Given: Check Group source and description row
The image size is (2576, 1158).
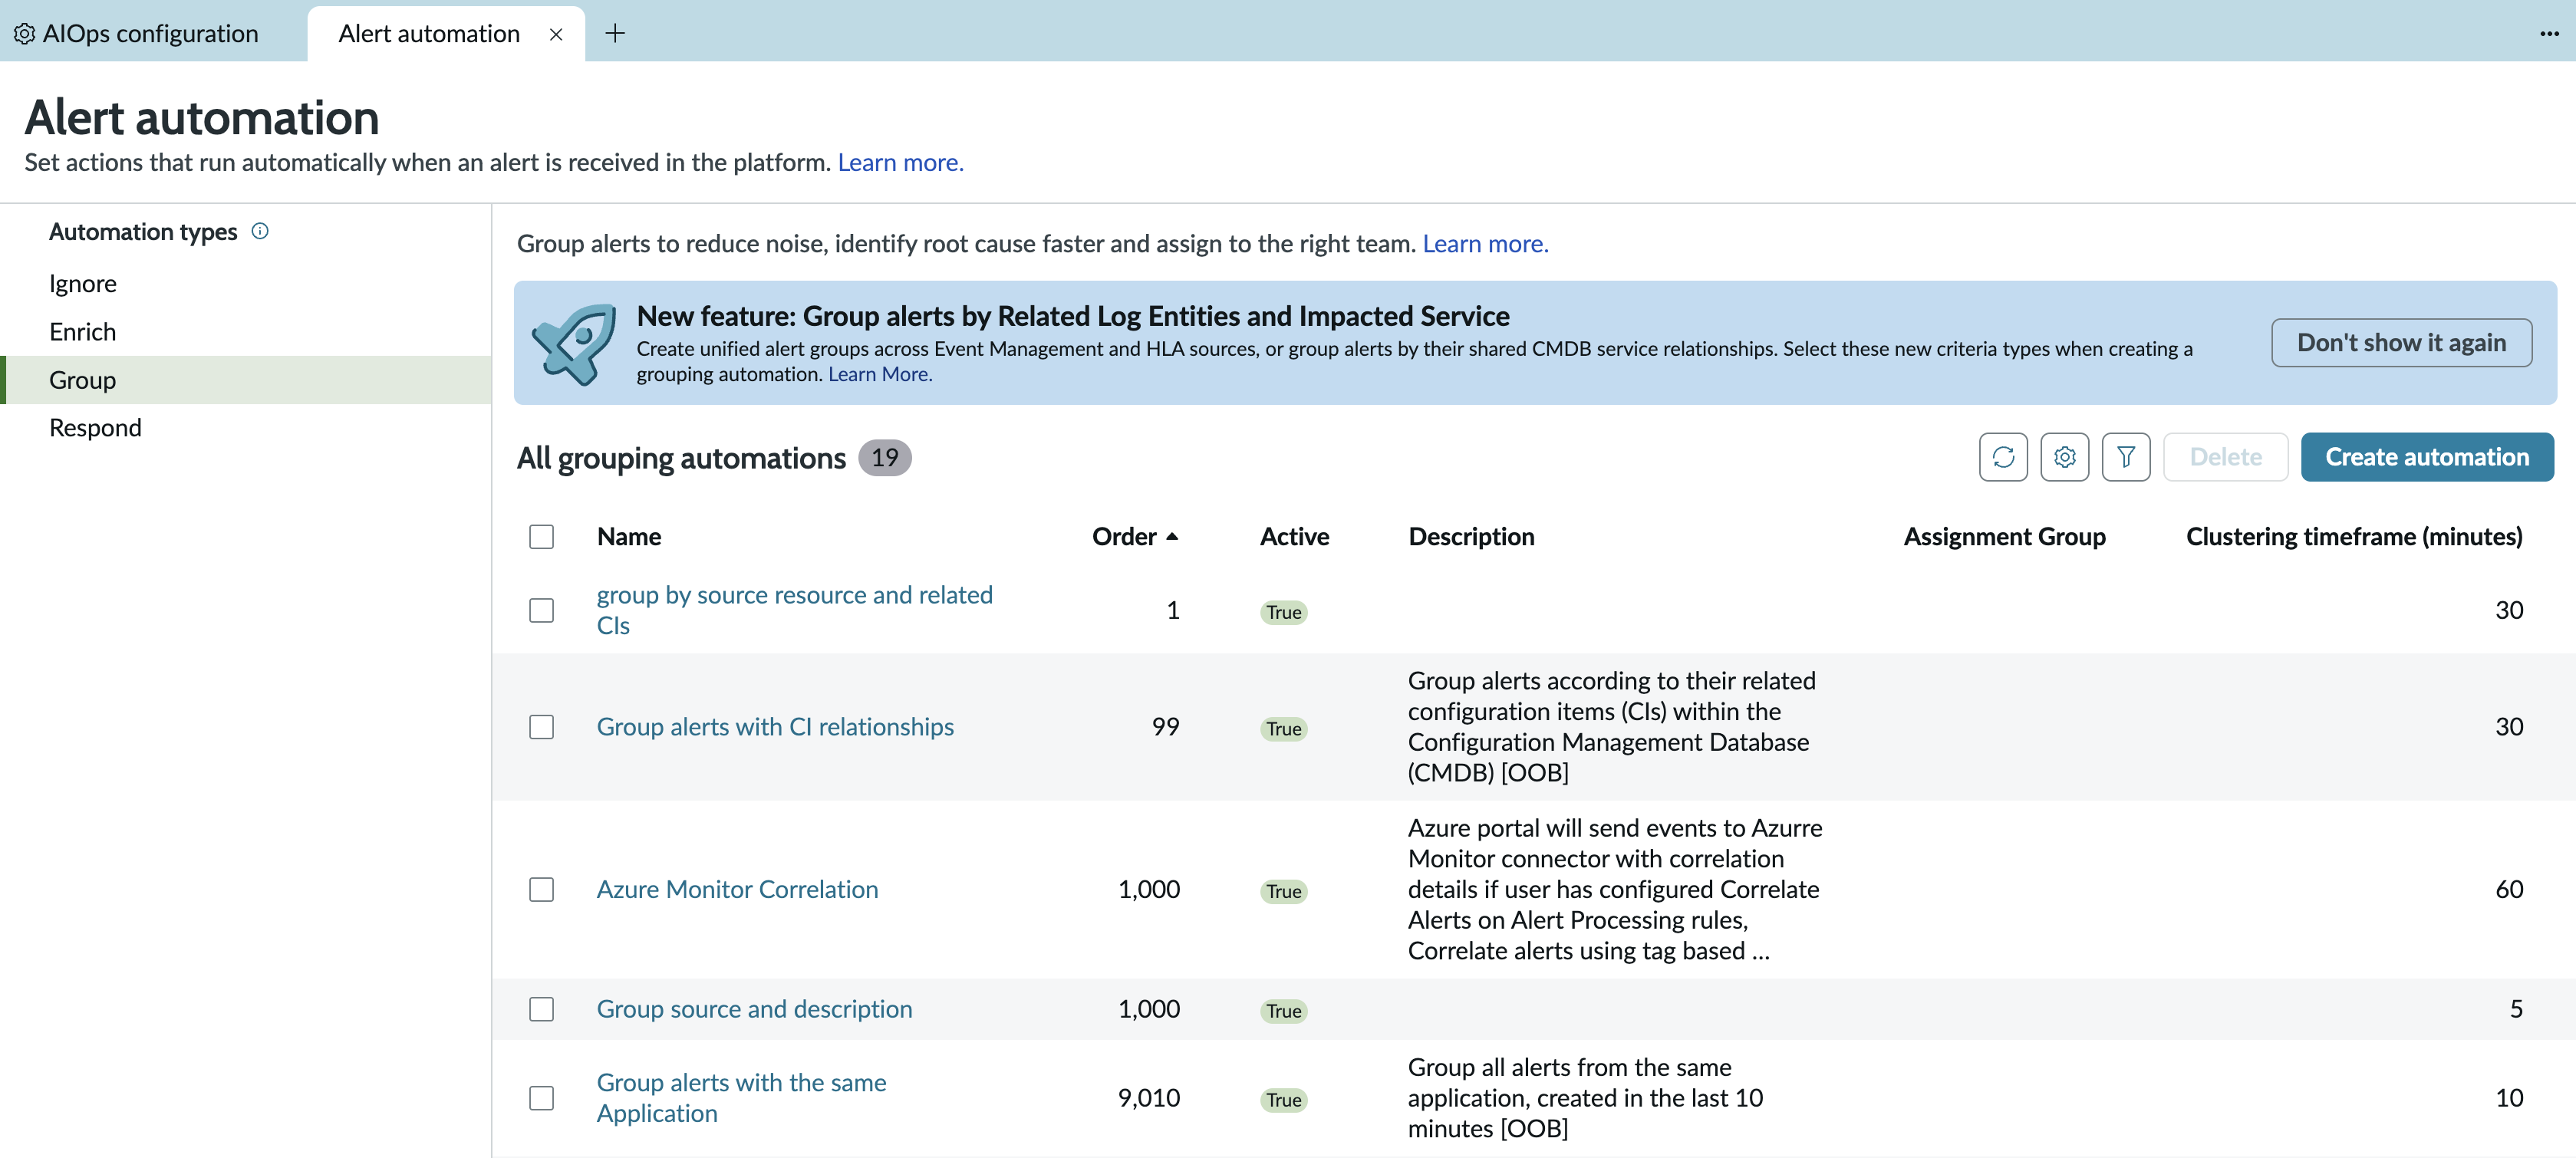Looking at the screenshot, I should click(541, 1009).
